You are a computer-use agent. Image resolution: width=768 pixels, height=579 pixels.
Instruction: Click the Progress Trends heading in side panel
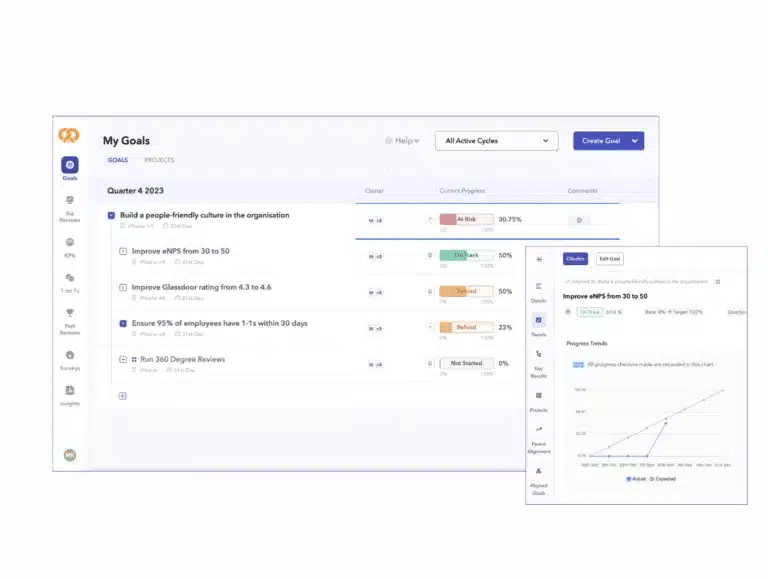pyautogui.click(x=587, y=344)
